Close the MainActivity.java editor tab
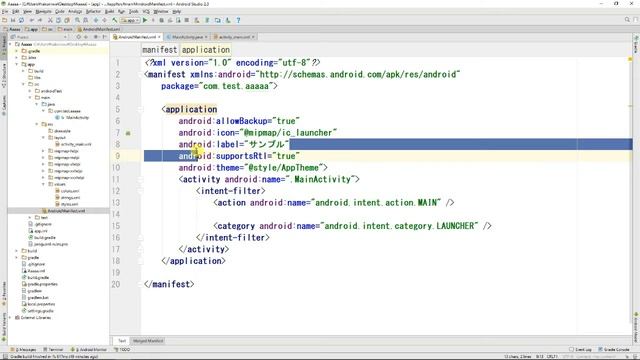This screenshot has width=640, height=360. pyautogui.click(x=206, y=37)
